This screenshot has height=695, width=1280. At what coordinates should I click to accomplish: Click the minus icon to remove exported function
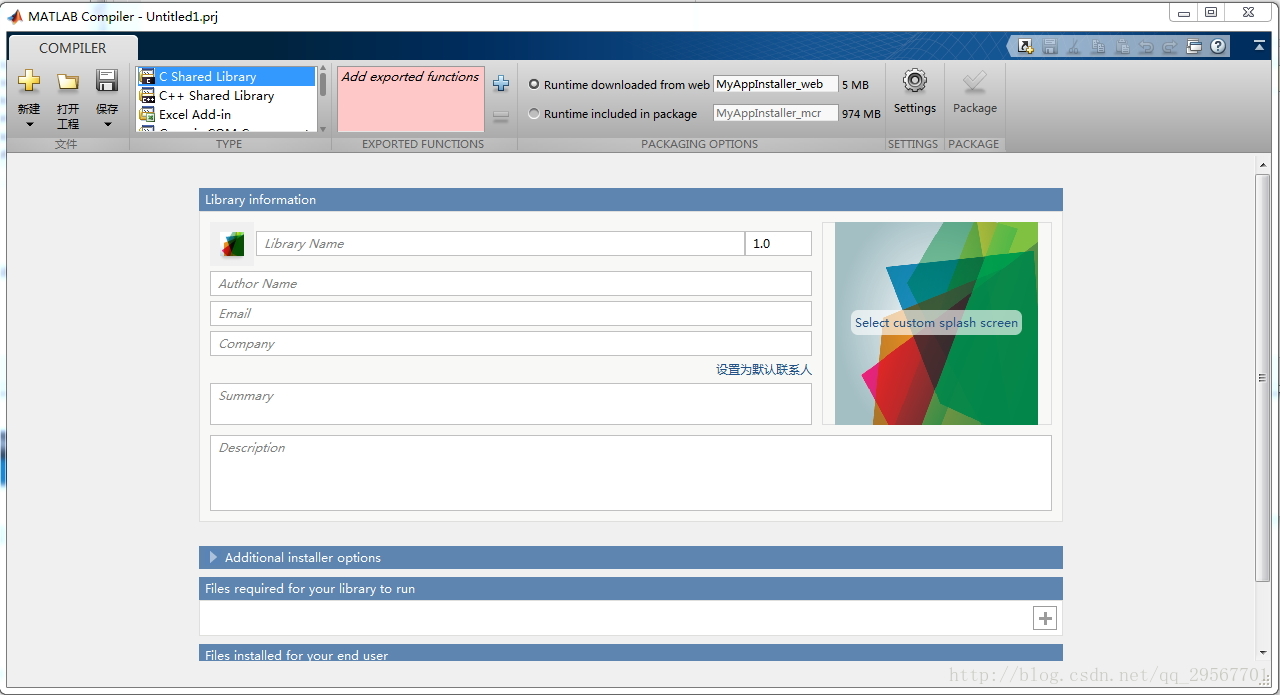[501, 116]
